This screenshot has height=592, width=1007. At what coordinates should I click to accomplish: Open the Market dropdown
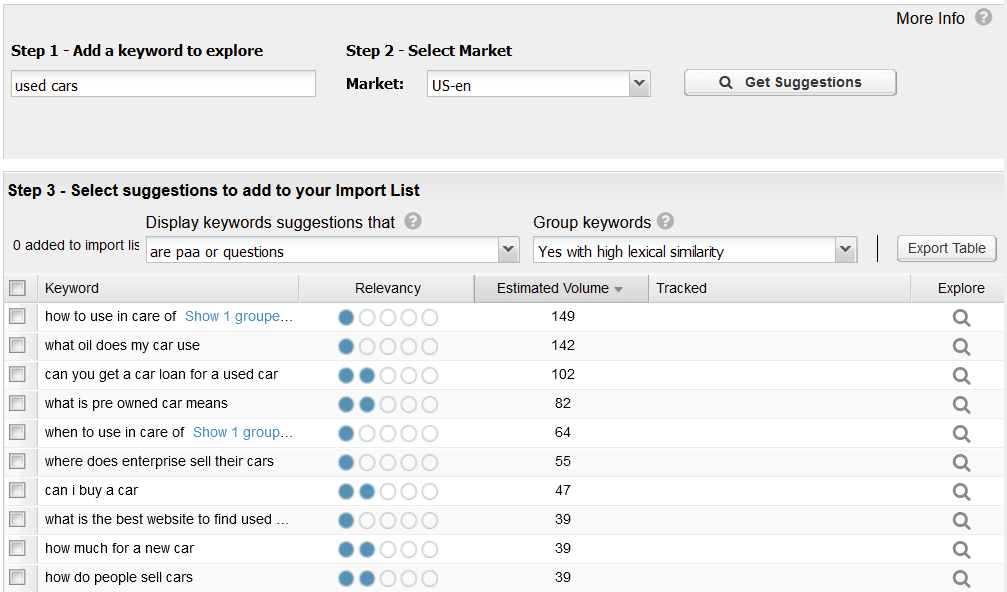(639, 83)
